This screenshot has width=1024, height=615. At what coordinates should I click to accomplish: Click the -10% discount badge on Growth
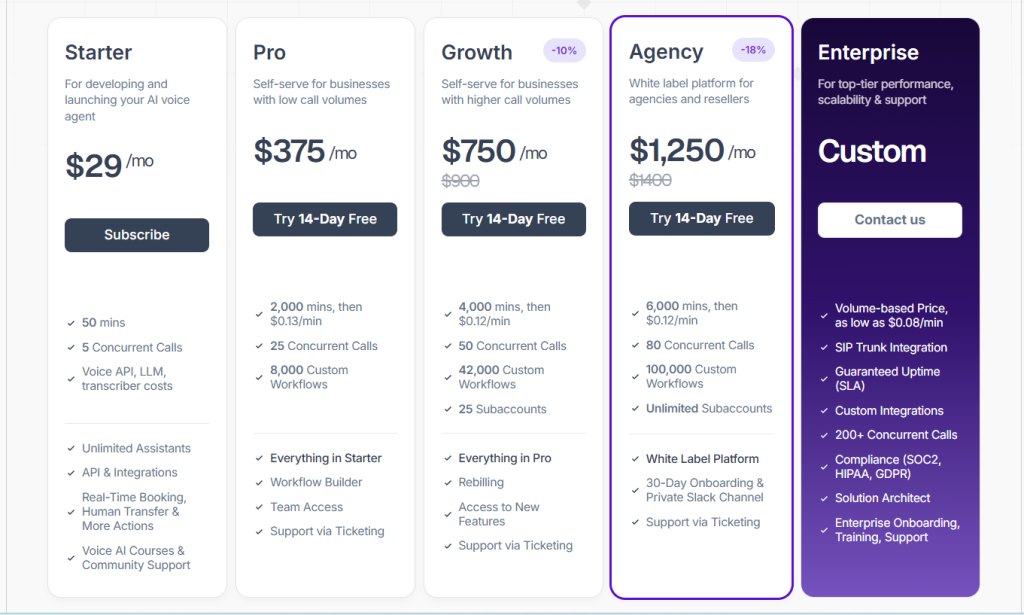[x=565, y=51]
